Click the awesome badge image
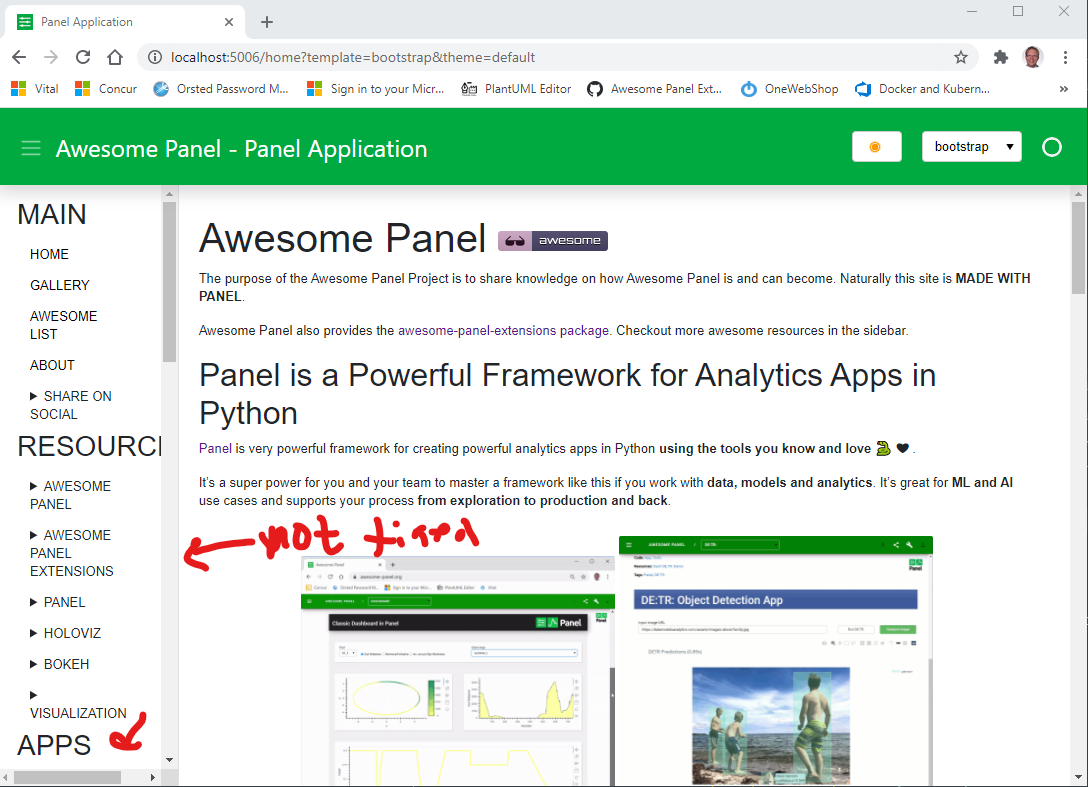Viewport: 1088px width, 787px height. tap(553, 241)
